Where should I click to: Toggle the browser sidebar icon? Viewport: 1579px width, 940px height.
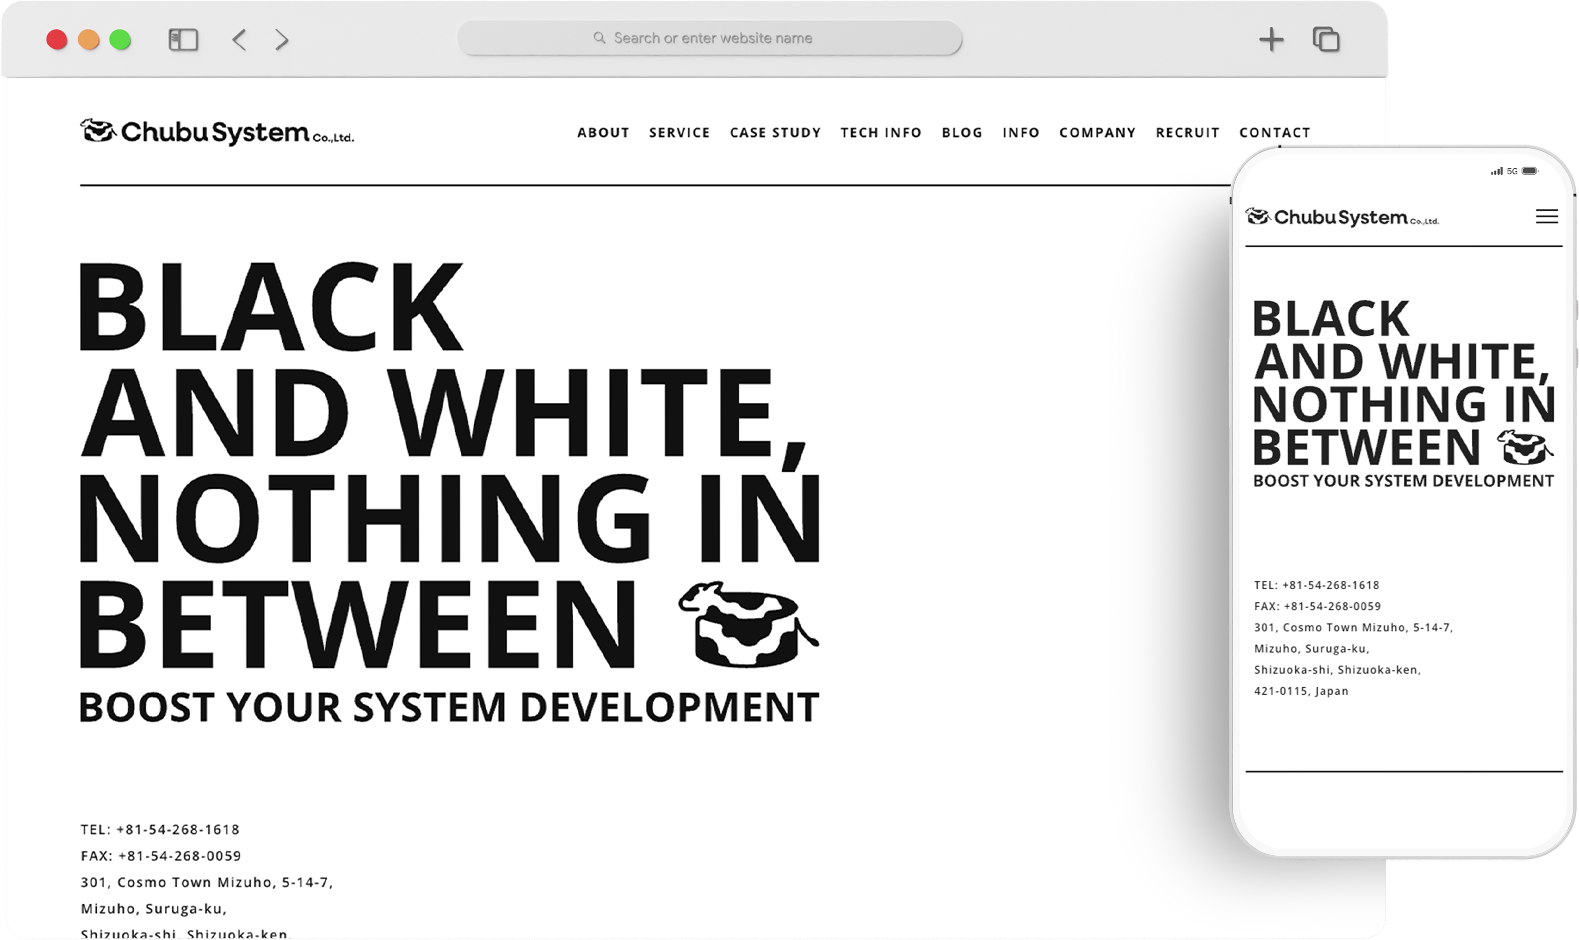183,40
